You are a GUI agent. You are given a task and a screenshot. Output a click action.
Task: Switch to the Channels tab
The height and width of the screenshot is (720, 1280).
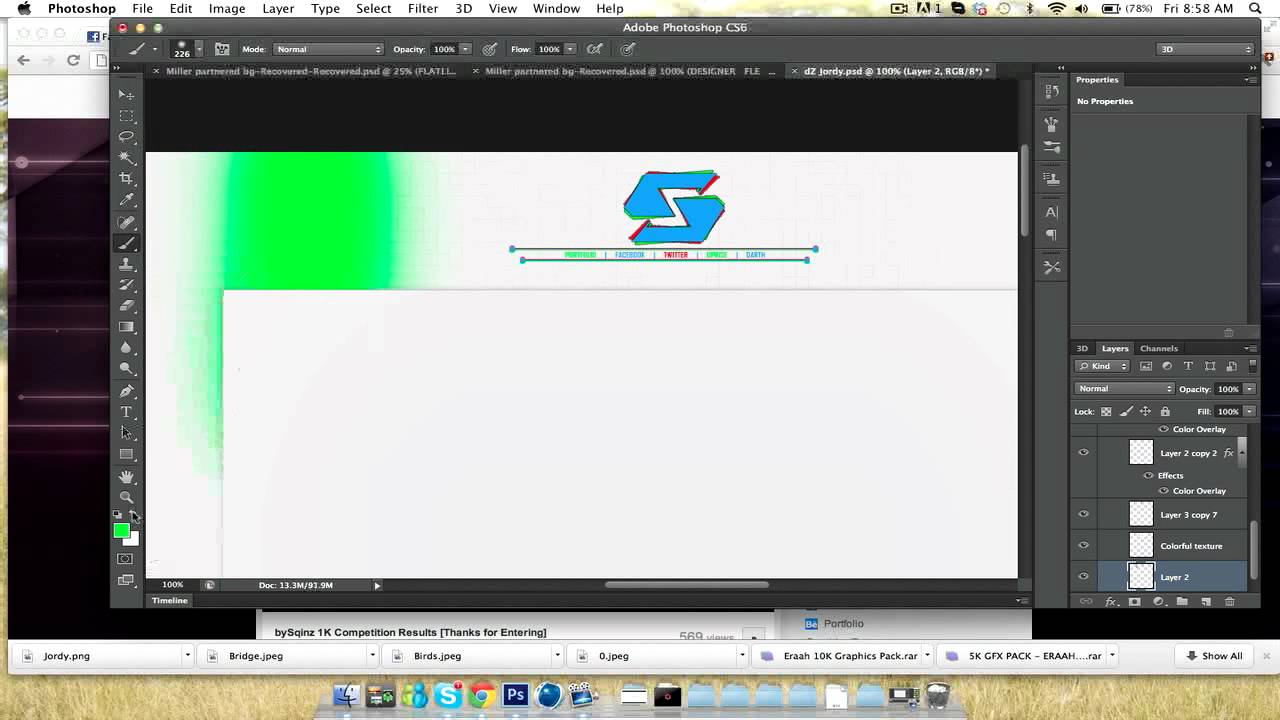(1159, 348)
